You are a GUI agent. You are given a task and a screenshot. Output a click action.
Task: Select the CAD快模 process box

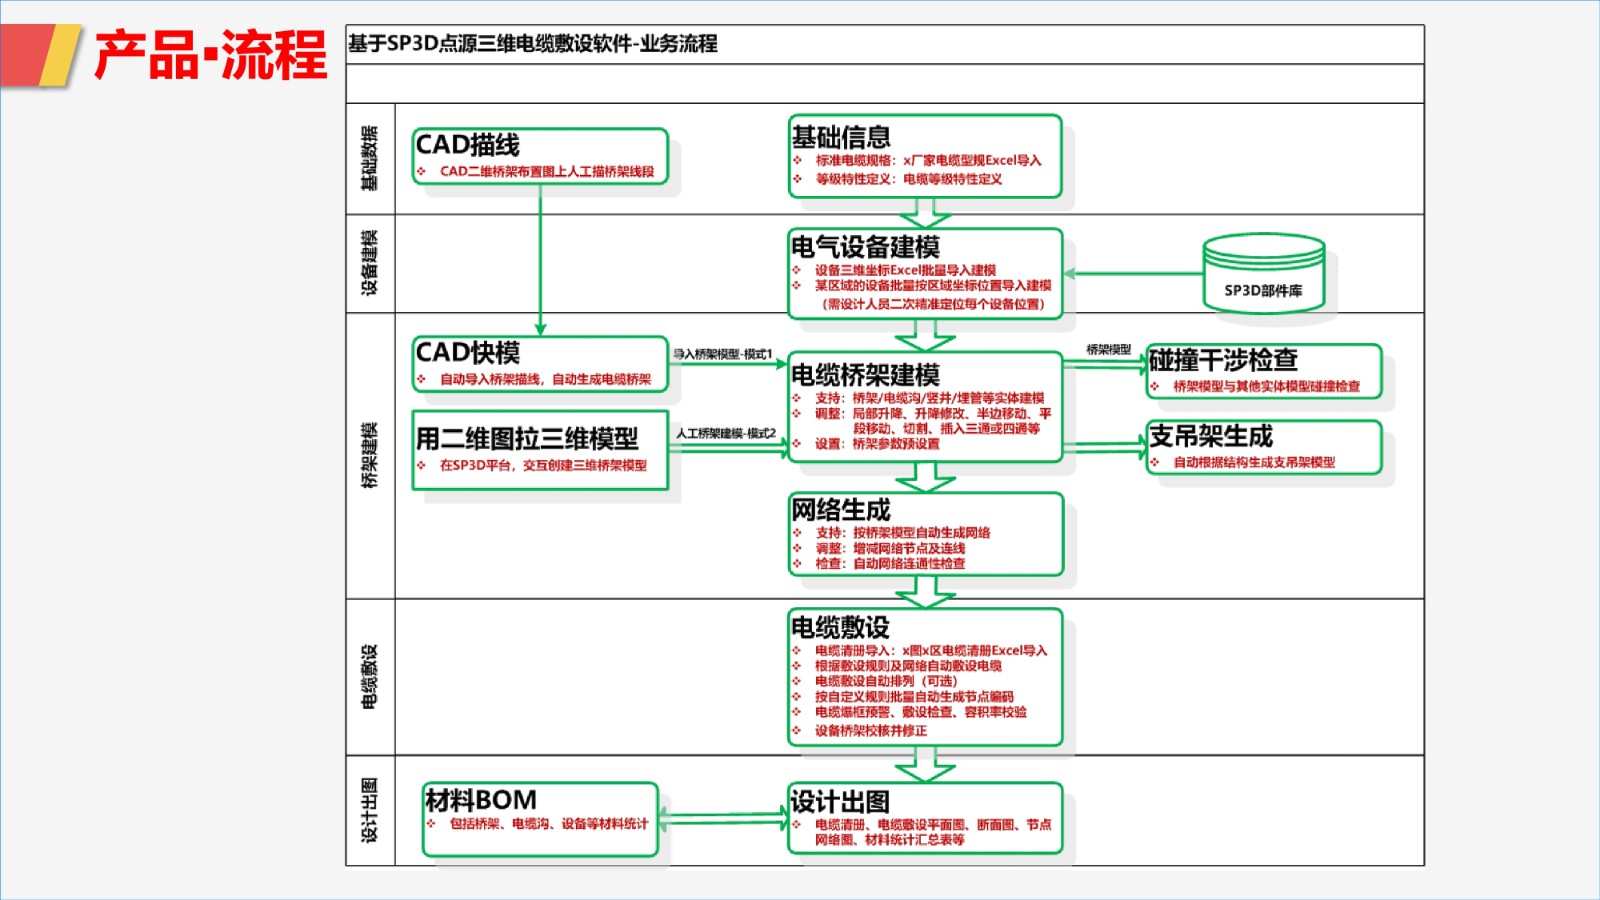coord(540,364)
